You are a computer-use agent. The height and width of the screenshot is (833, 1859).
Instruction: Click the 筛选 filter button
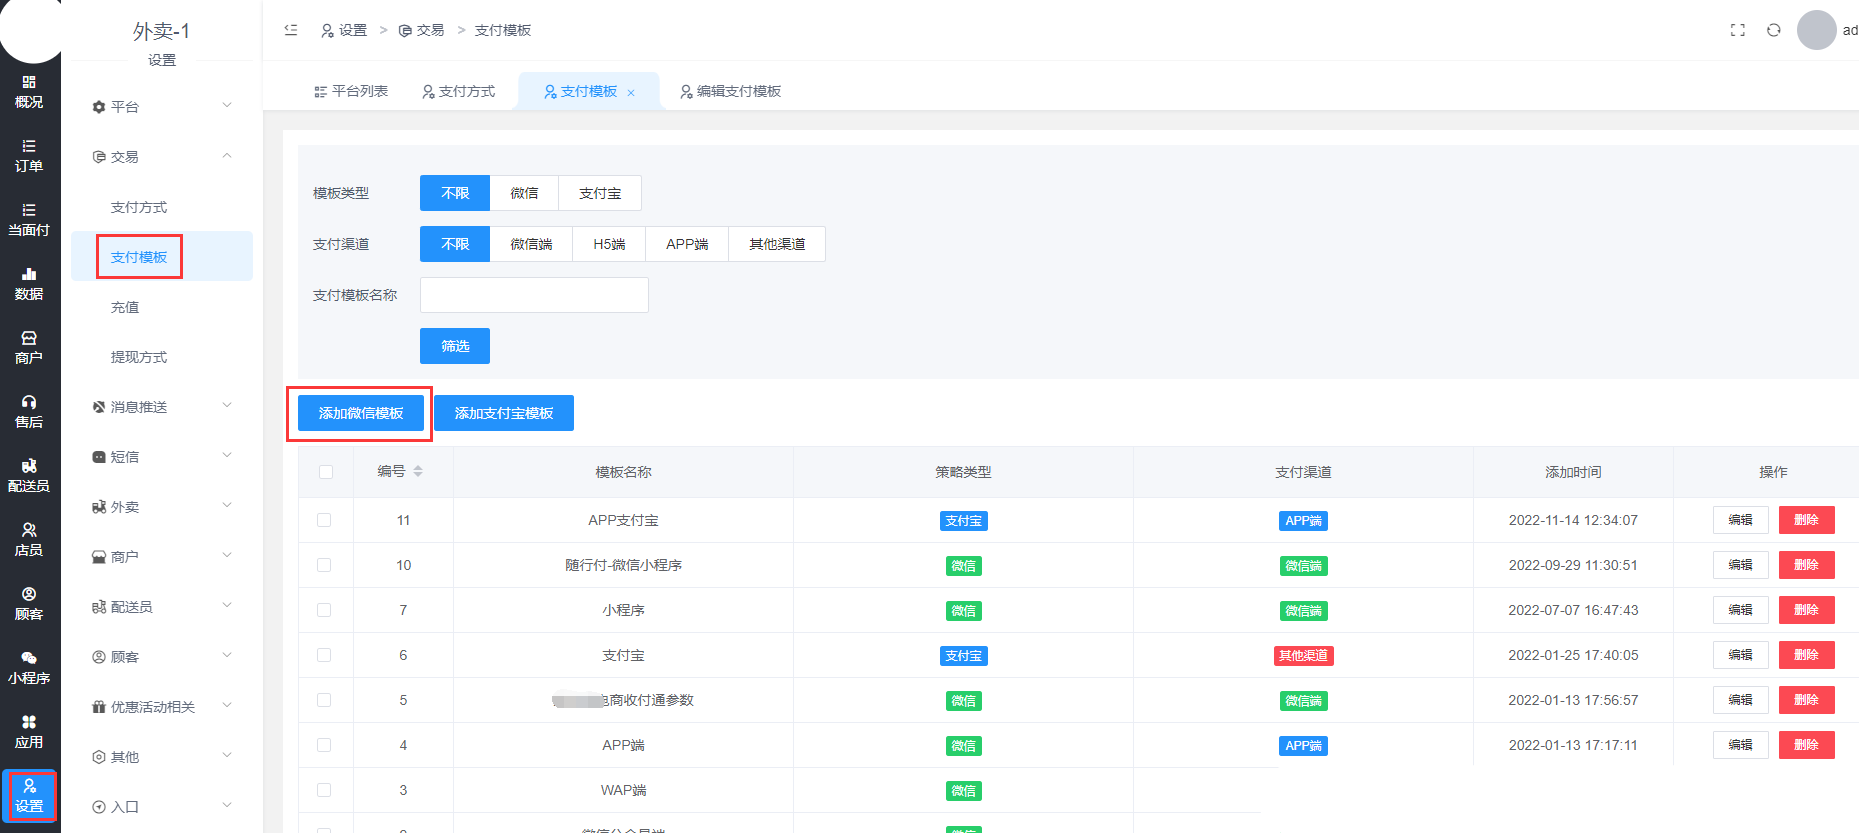click(x=455, y=346)
